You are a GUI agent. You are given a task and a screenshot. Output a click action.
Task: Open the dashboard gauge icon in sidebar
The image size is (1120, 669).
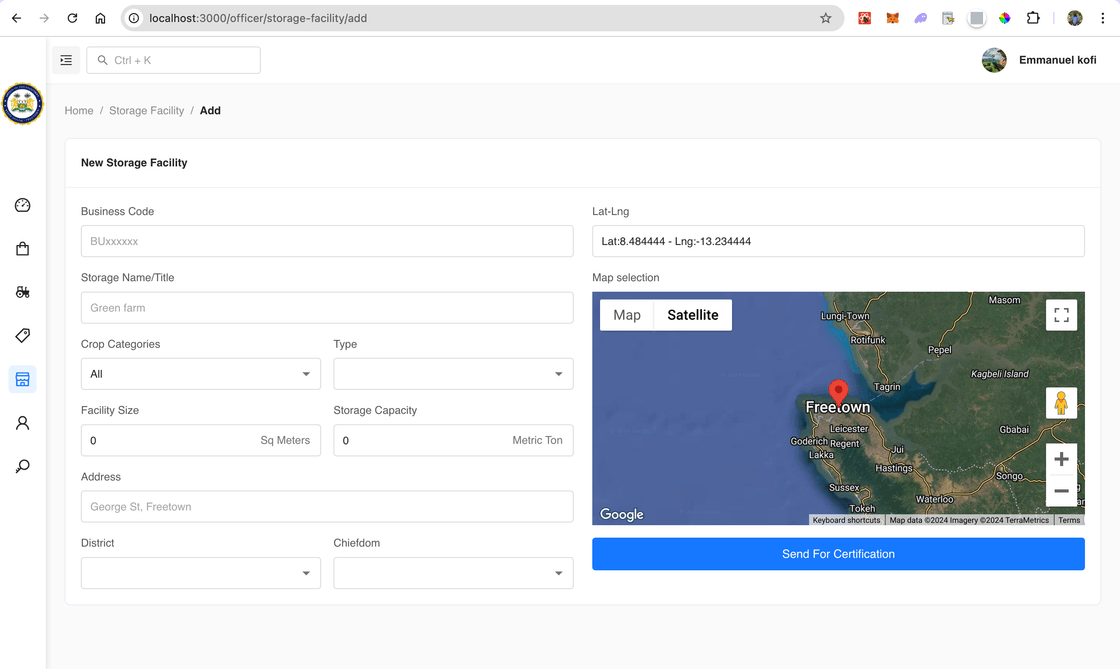(x=23, y=206)
